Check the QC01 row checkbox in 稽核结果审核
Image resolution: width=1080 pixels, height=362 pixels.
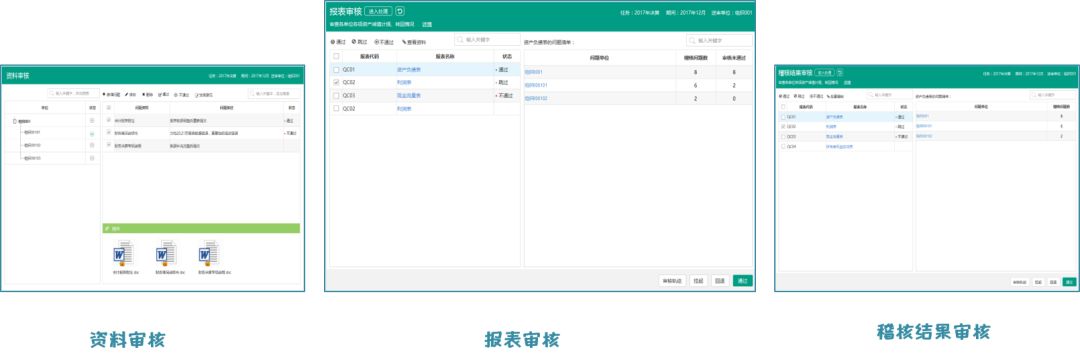pos(783,117)
